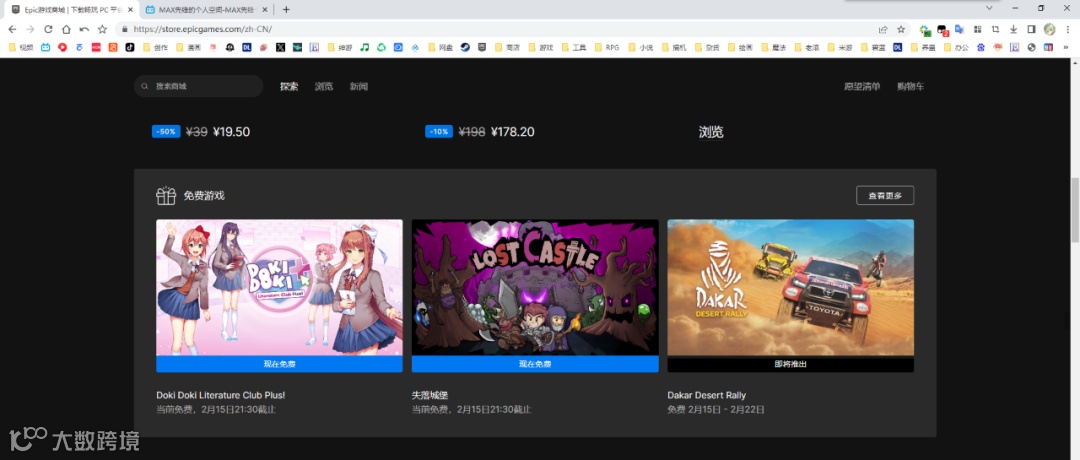Open the 失落城堡 game title
The width and height of the screenshot is (1080, 460).
click(x=430, y=395)
